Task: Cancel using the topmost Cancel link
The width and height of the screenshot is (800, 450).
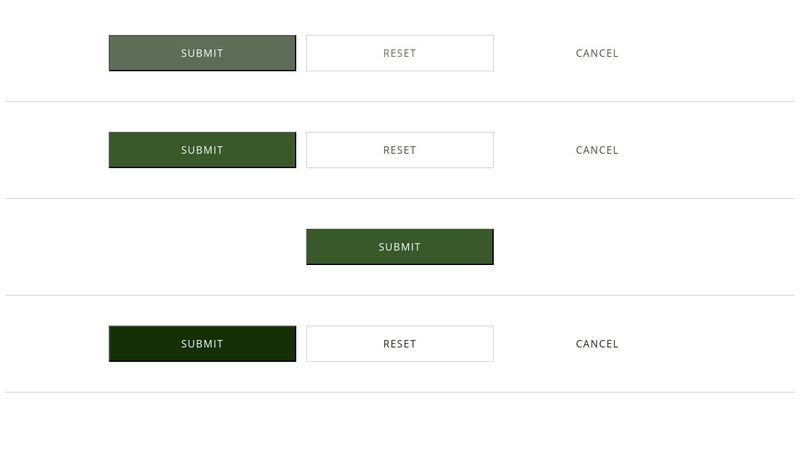Action: pyautogui.click(x=597, y=53)
